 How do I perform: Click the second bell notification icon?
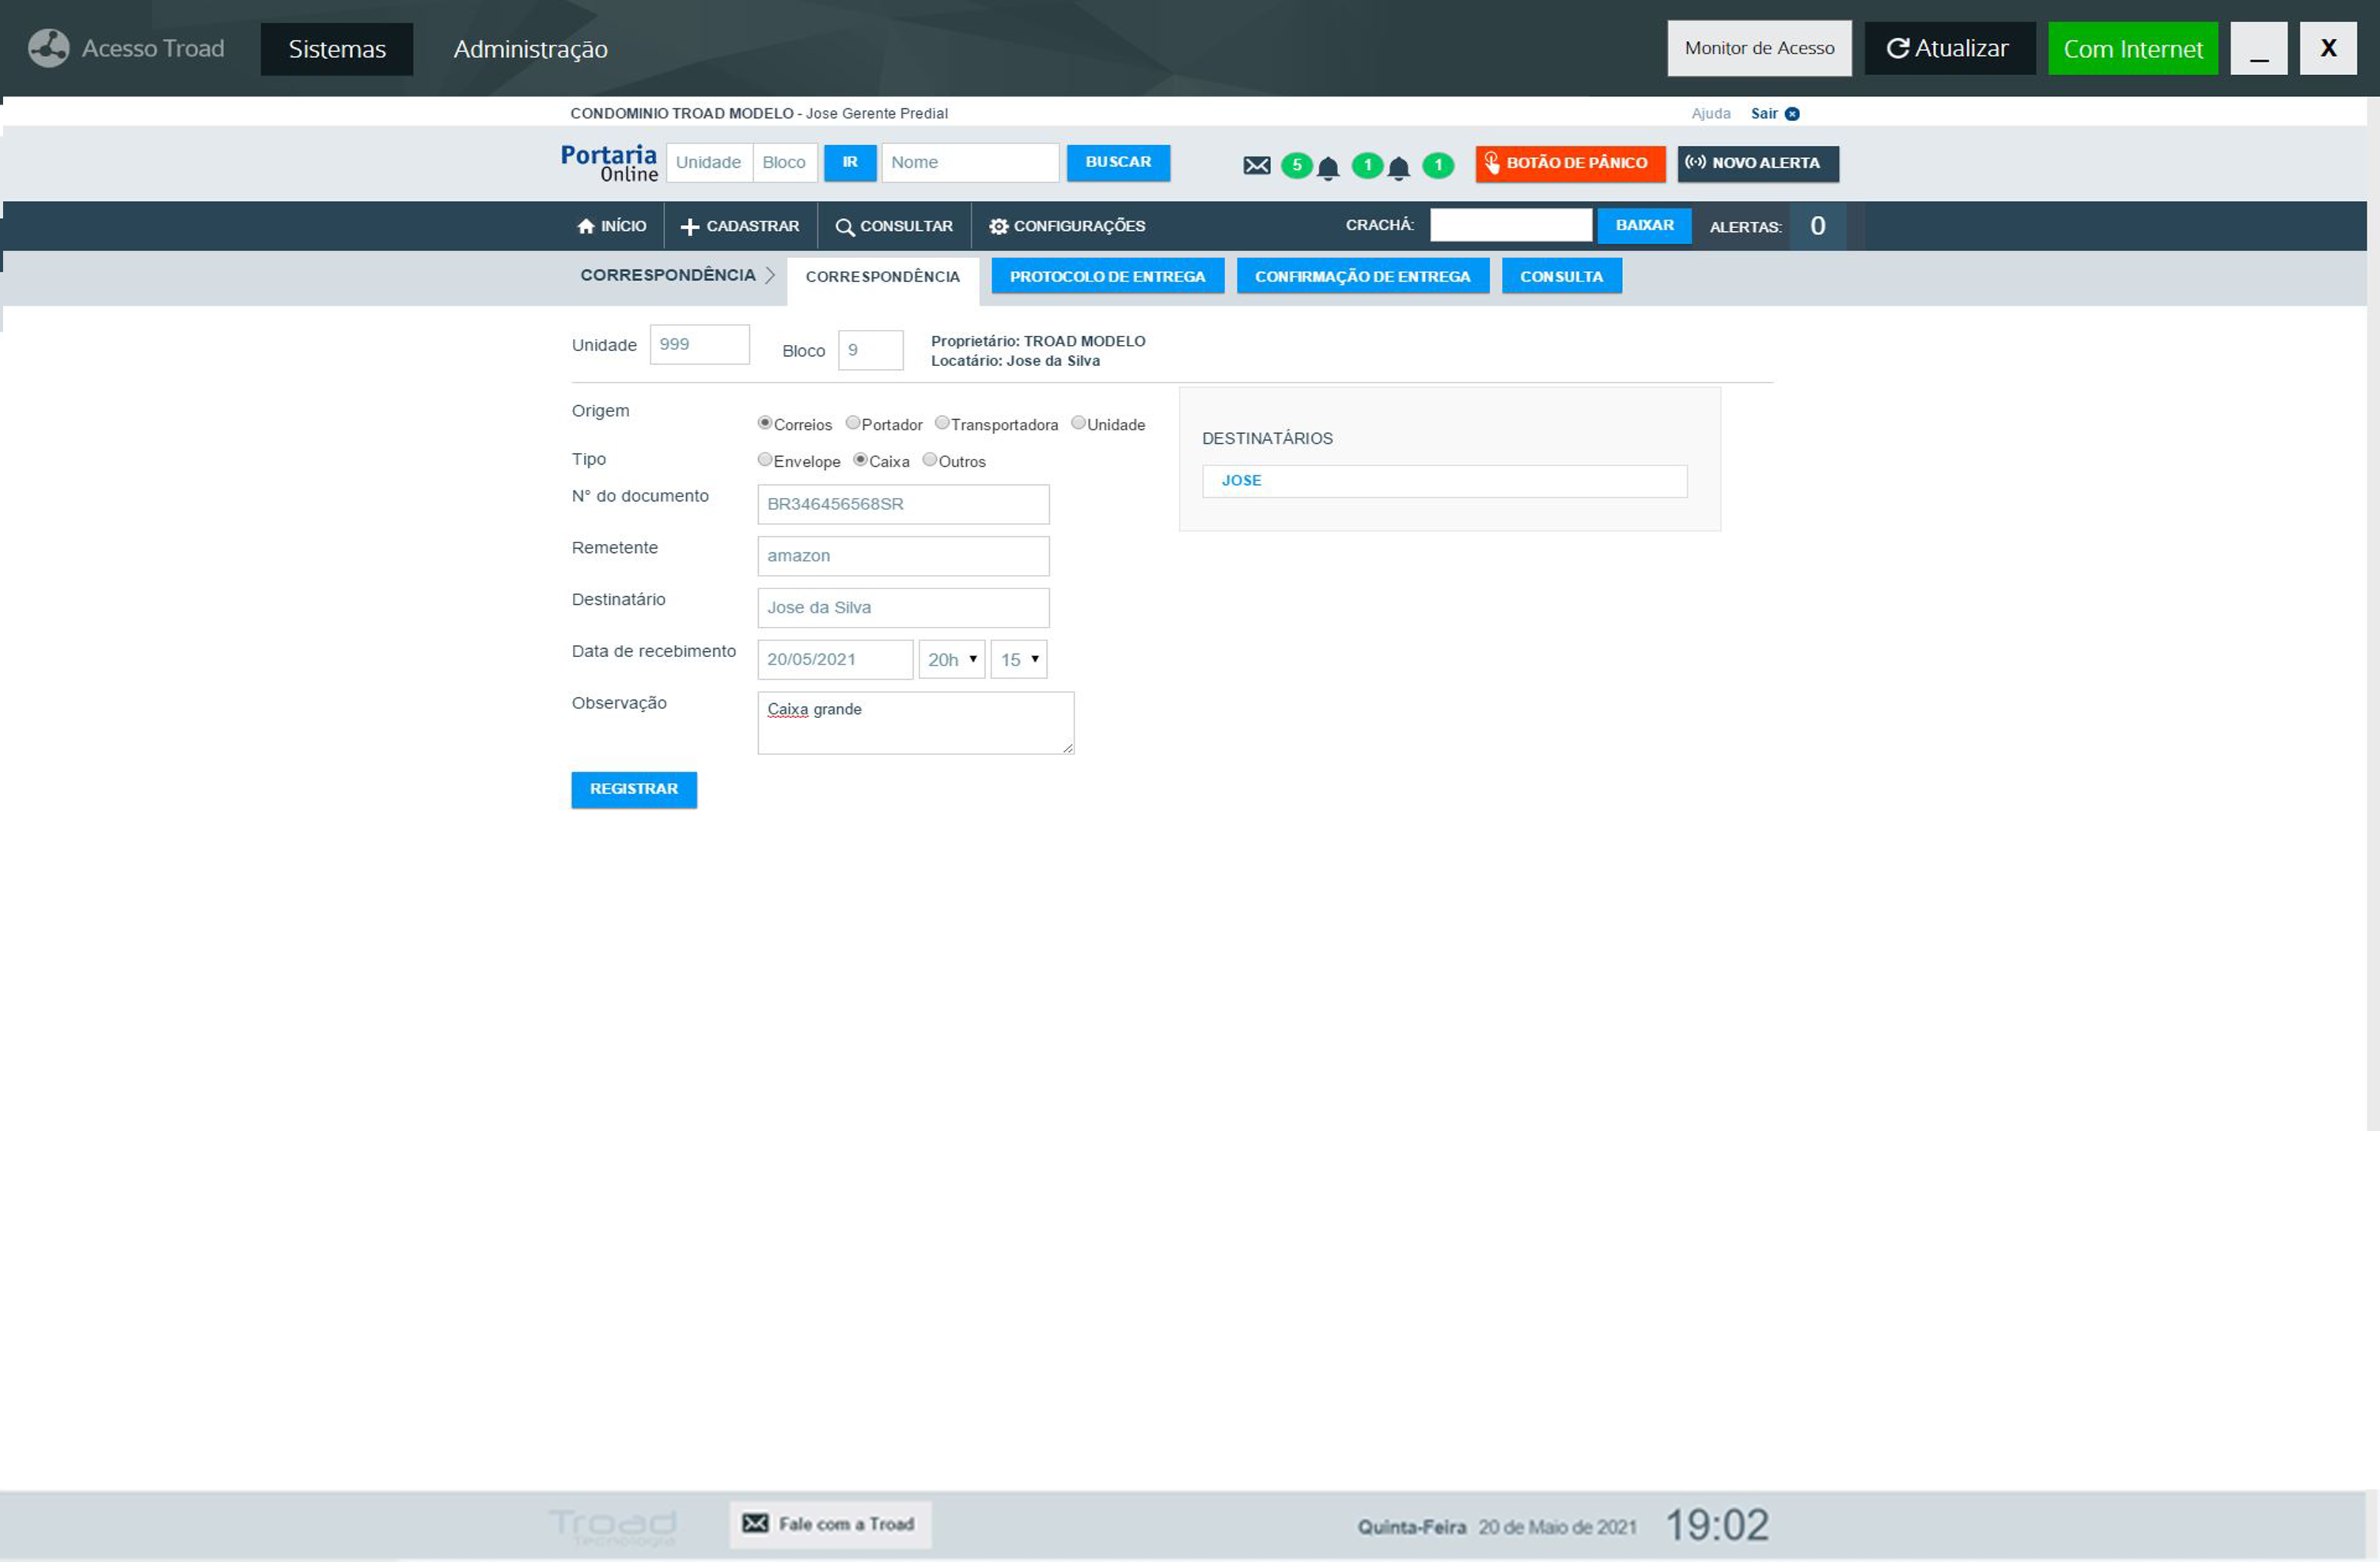[x=1398, y=168]
